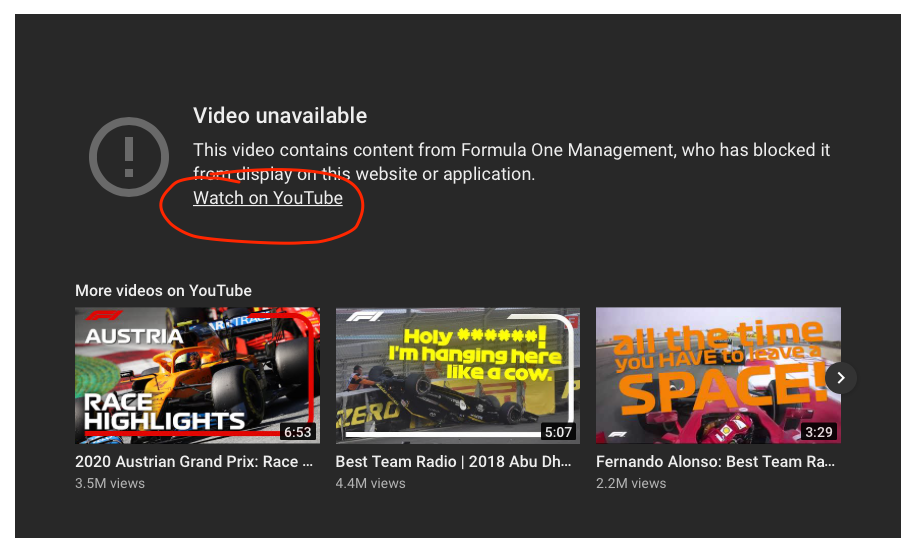Viewport: 910px width, 548px height.
Task: Show next videos with the right arrow
Action: click(841, 377)
